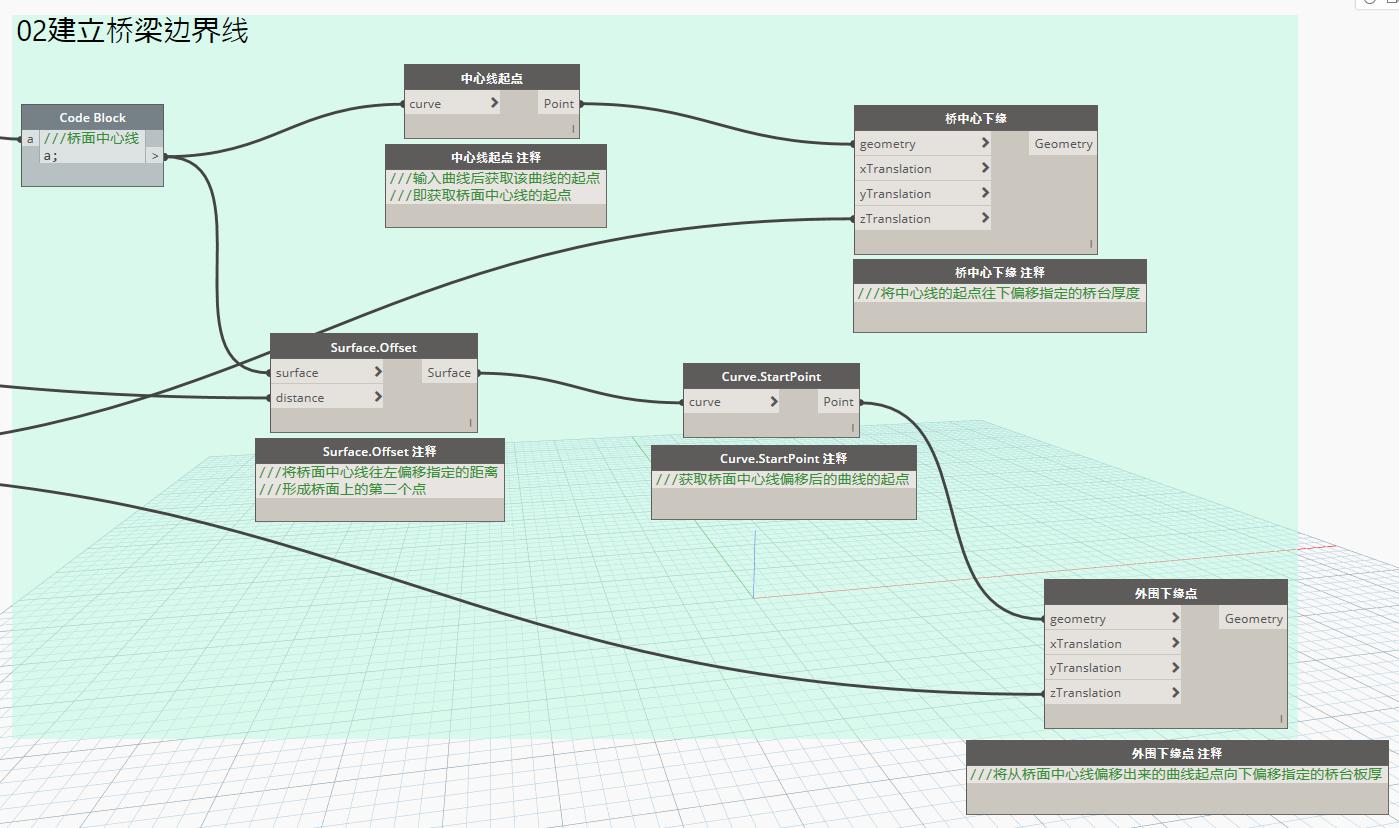Image resolution: width=1399 pixels, height=828 pixels.
Task: Select the Surface.Offset node title bar
Action: coord(374,347)
